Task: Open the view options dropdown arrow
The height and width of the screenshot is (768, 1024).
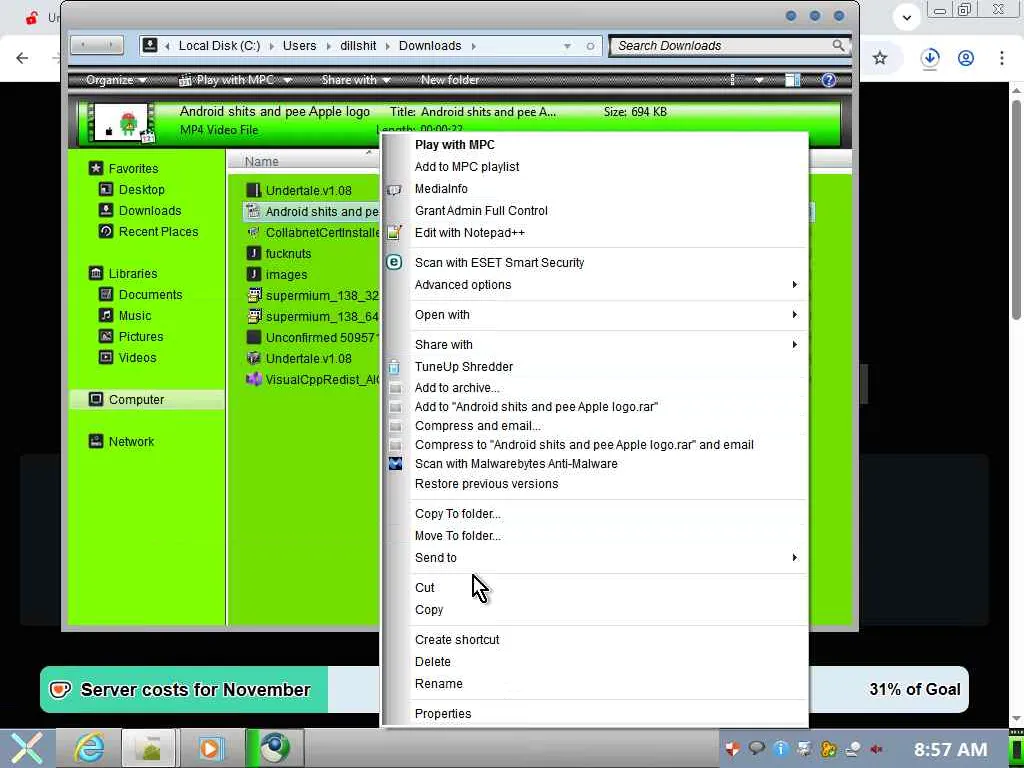Action: click(x=759, y=80)
